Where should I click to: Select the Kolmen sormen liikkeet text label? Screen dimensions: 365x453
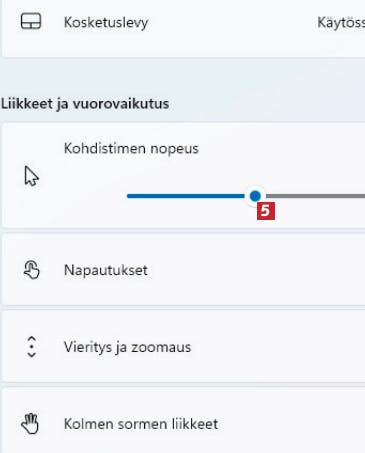coord(141,424)
